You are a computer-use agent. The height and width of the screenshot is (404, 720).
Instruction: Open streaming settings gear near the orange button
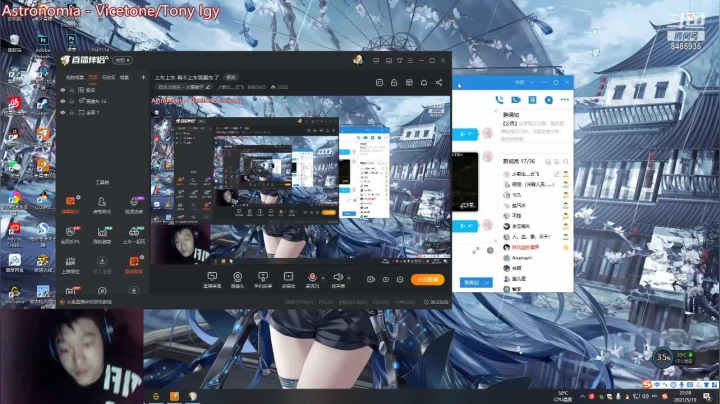pyautogui.click(x=400, y=279)
